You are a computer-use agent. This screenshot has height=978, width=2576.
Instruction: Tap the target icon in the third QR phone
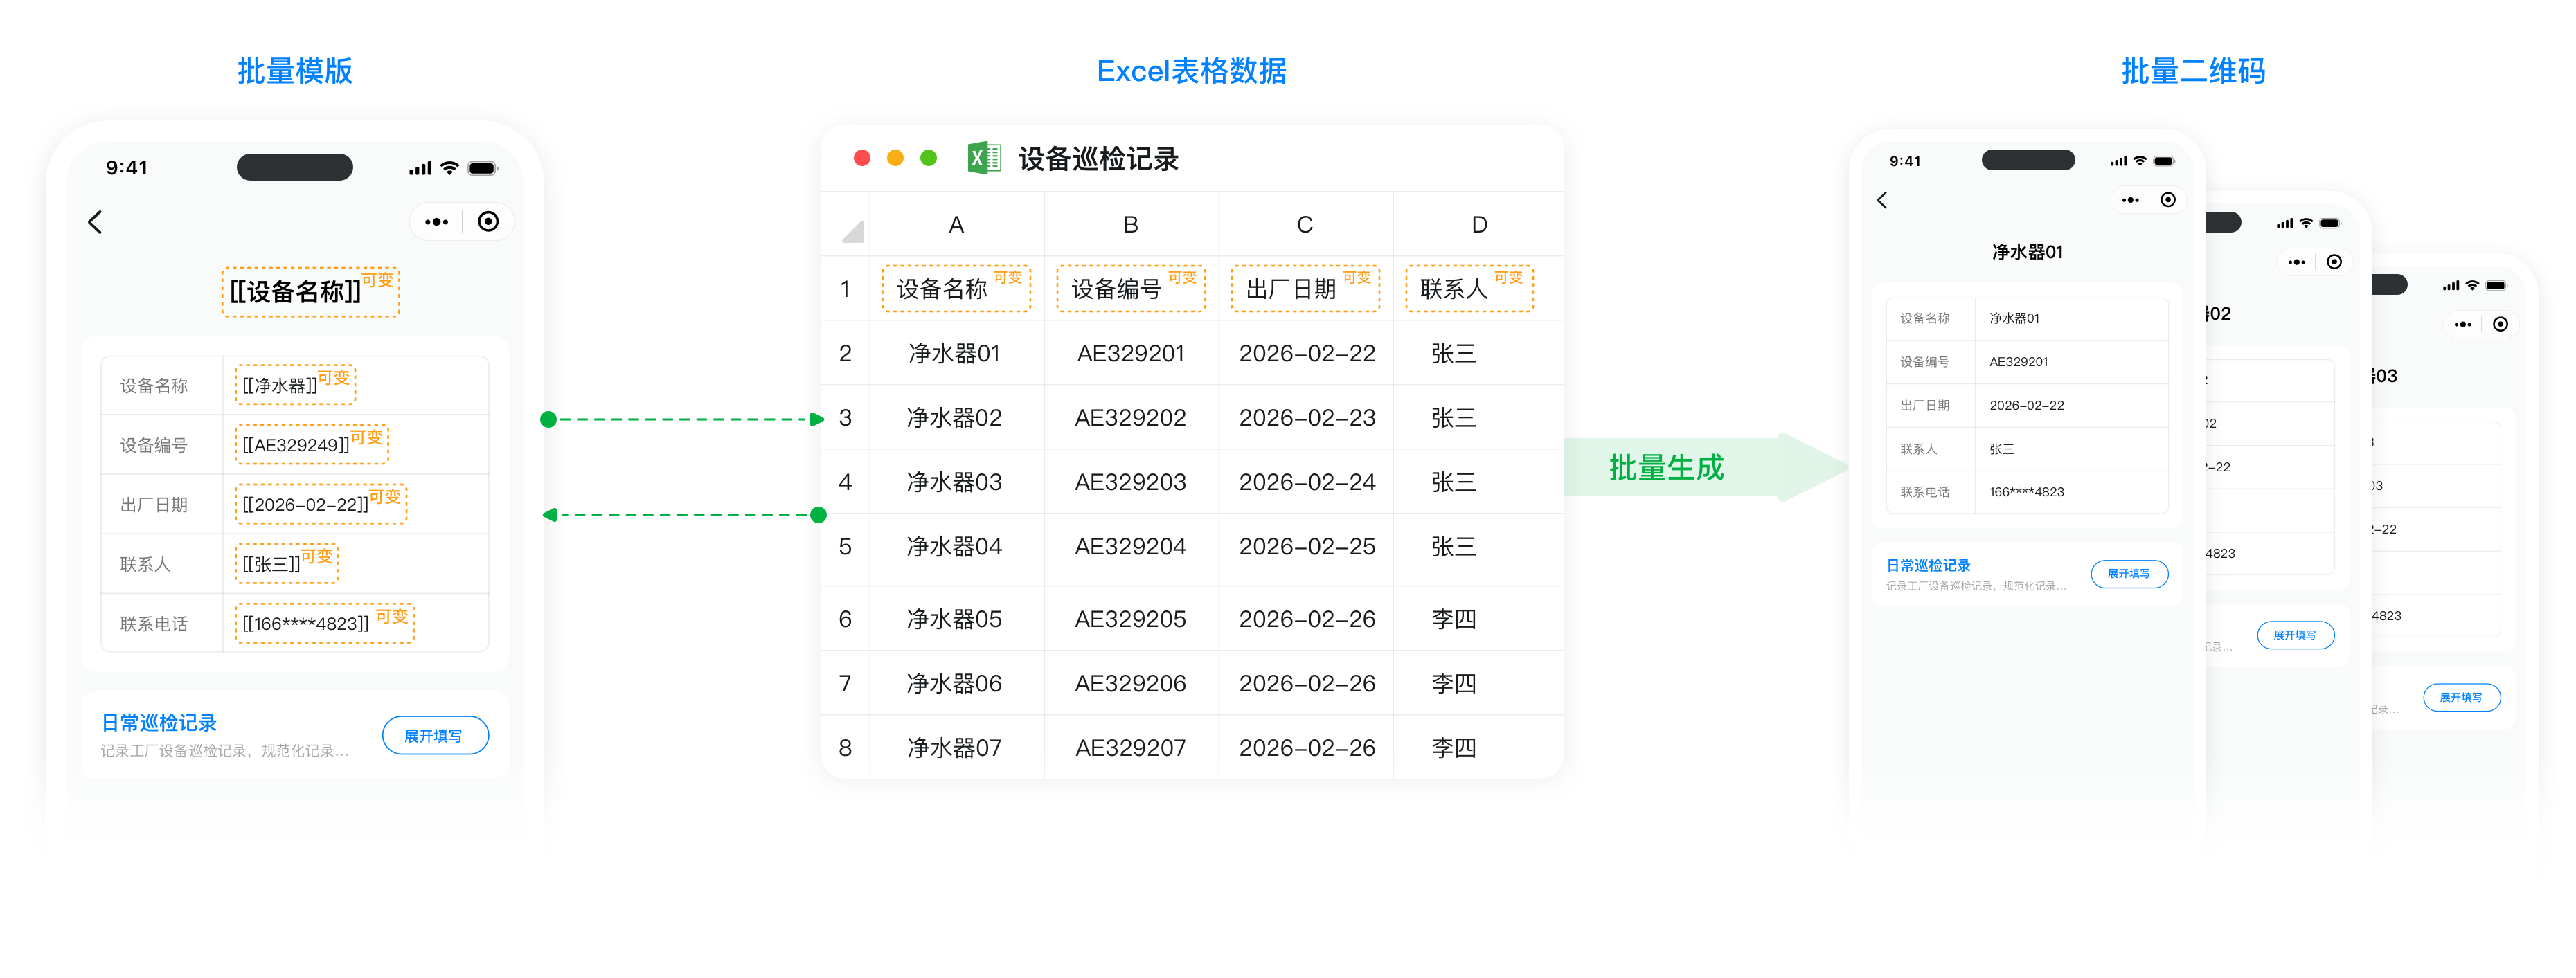pos(2500,324)
